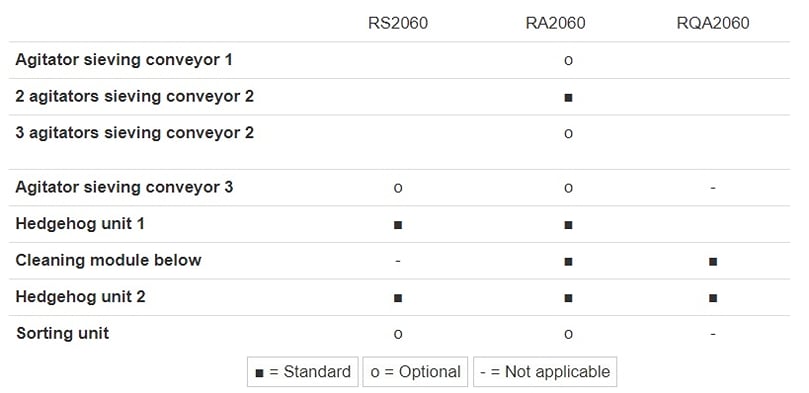Click the optional marker for 3 agitators sieving conveyor 2
The width and height of the screenshot is (809, 393).
(568, 134)
